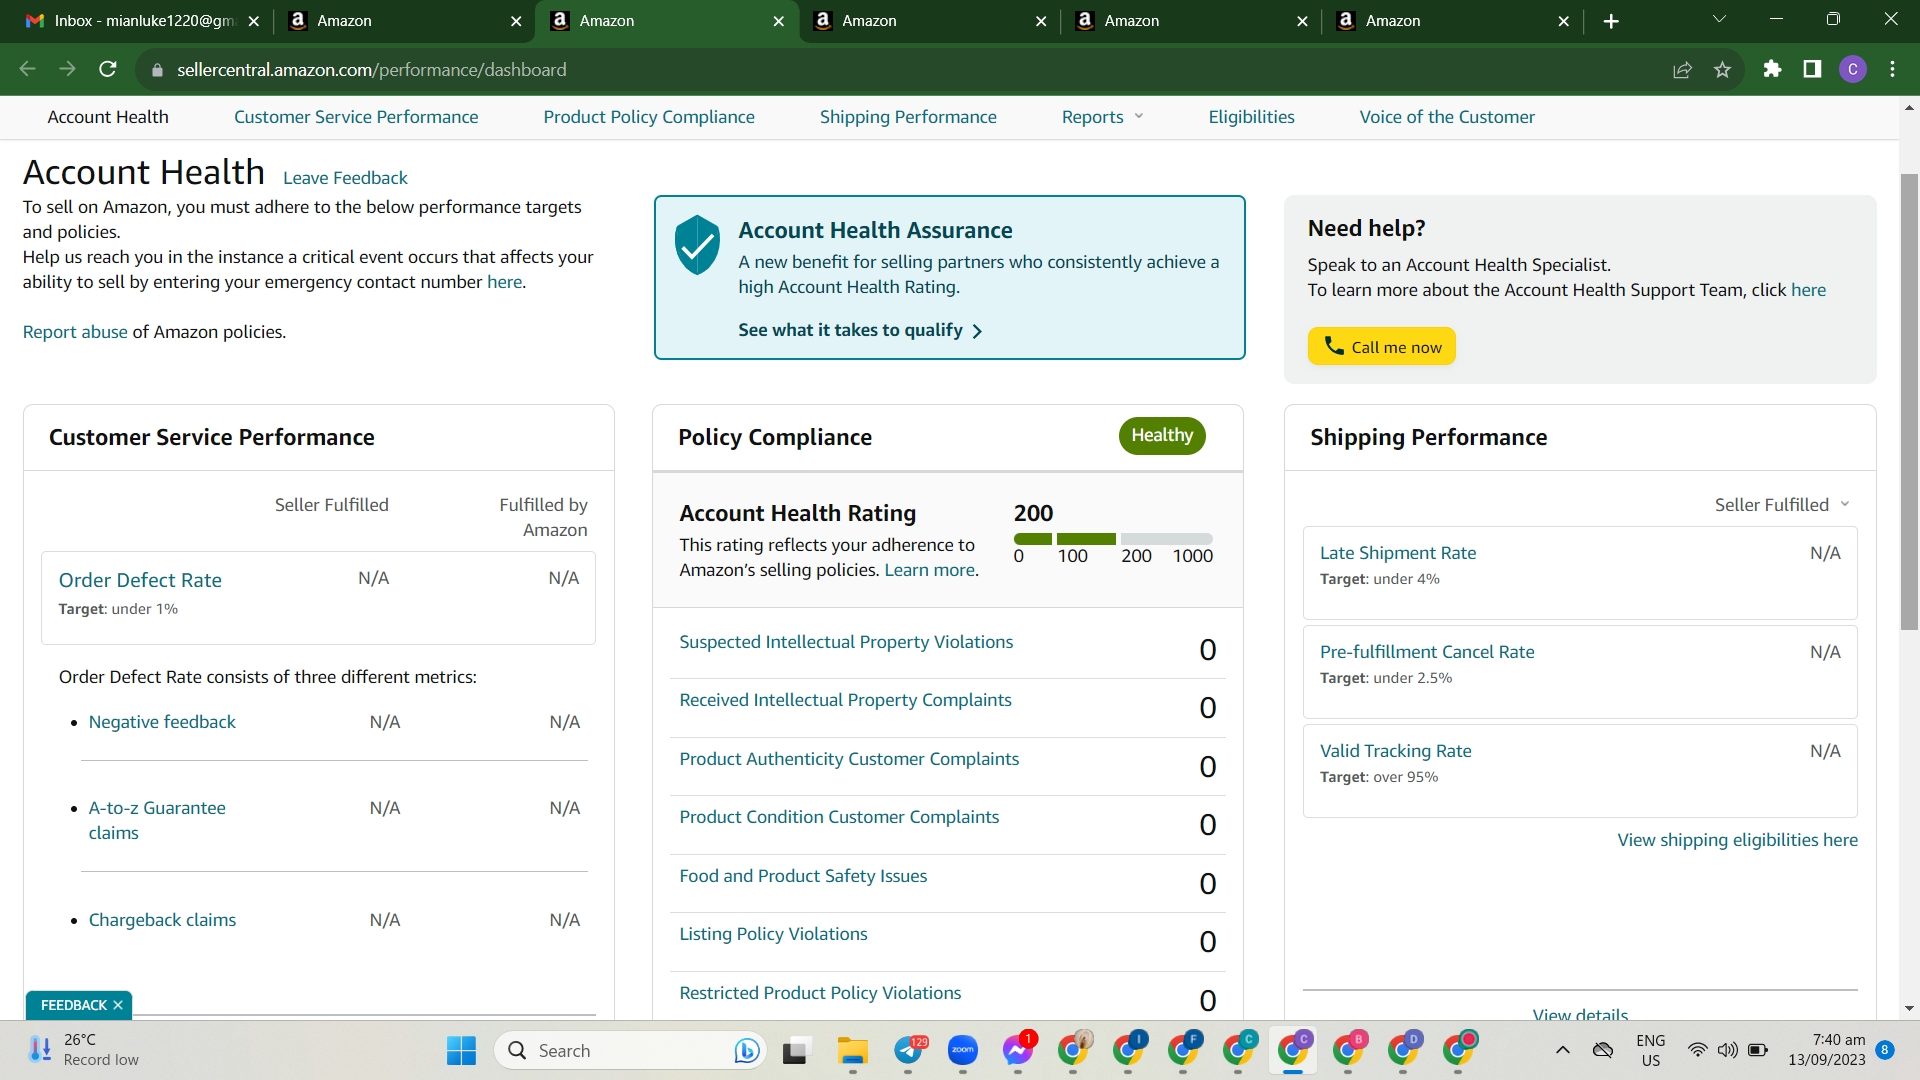Click the Healthy status badge

click(1162, 435)
